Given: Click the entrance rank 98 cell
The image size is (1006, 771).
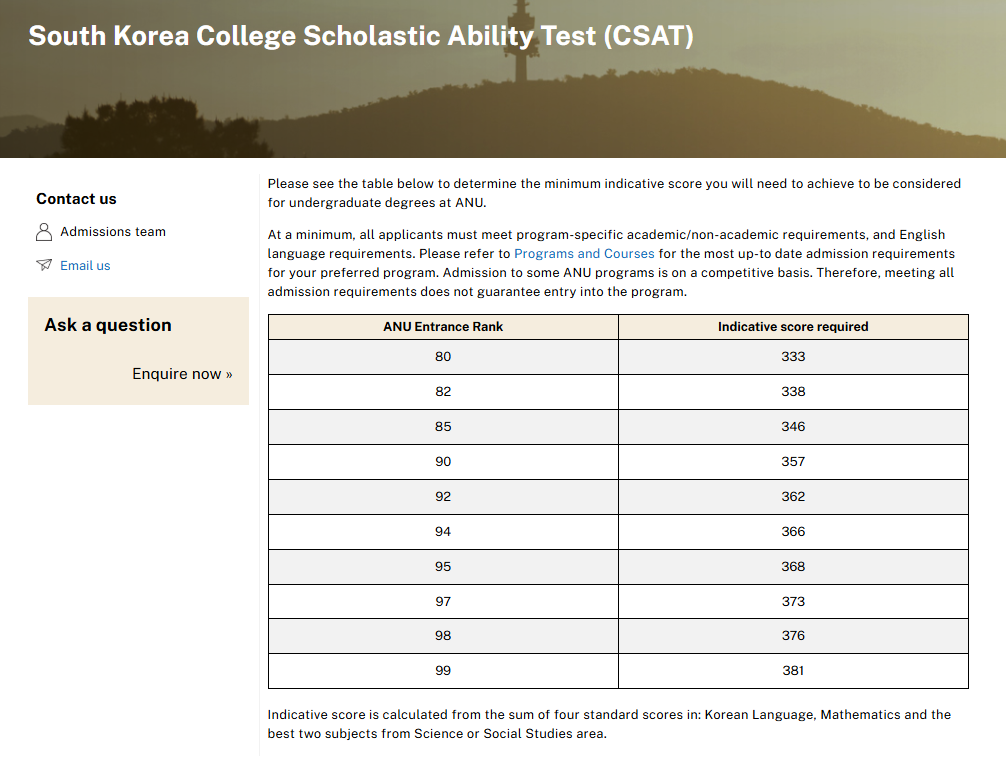Looking at the screenshot, I should click(x=443, y=636).
